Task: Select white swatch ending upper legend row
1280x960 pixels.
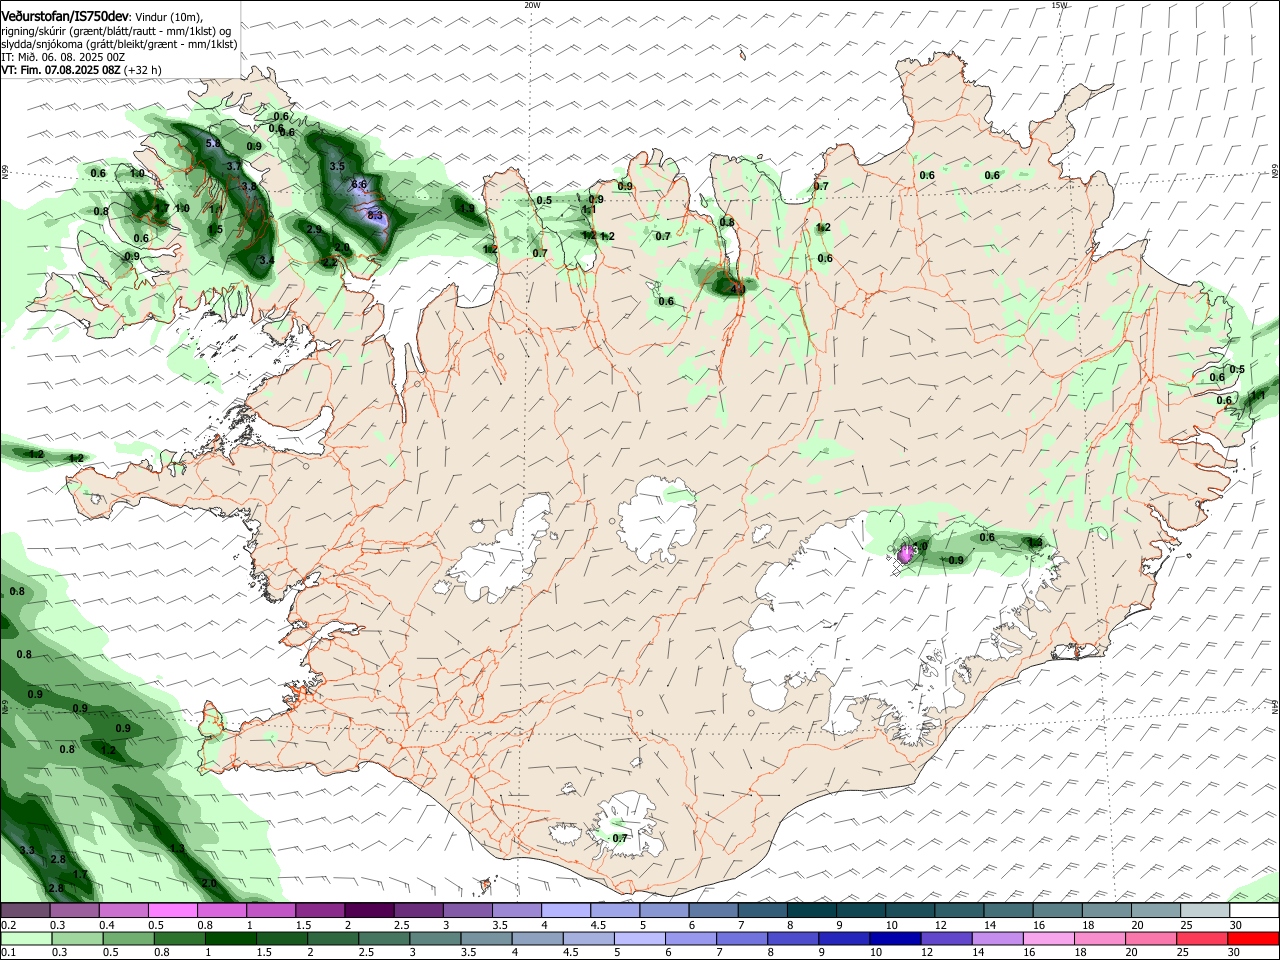Action: tap(1254, 911)
